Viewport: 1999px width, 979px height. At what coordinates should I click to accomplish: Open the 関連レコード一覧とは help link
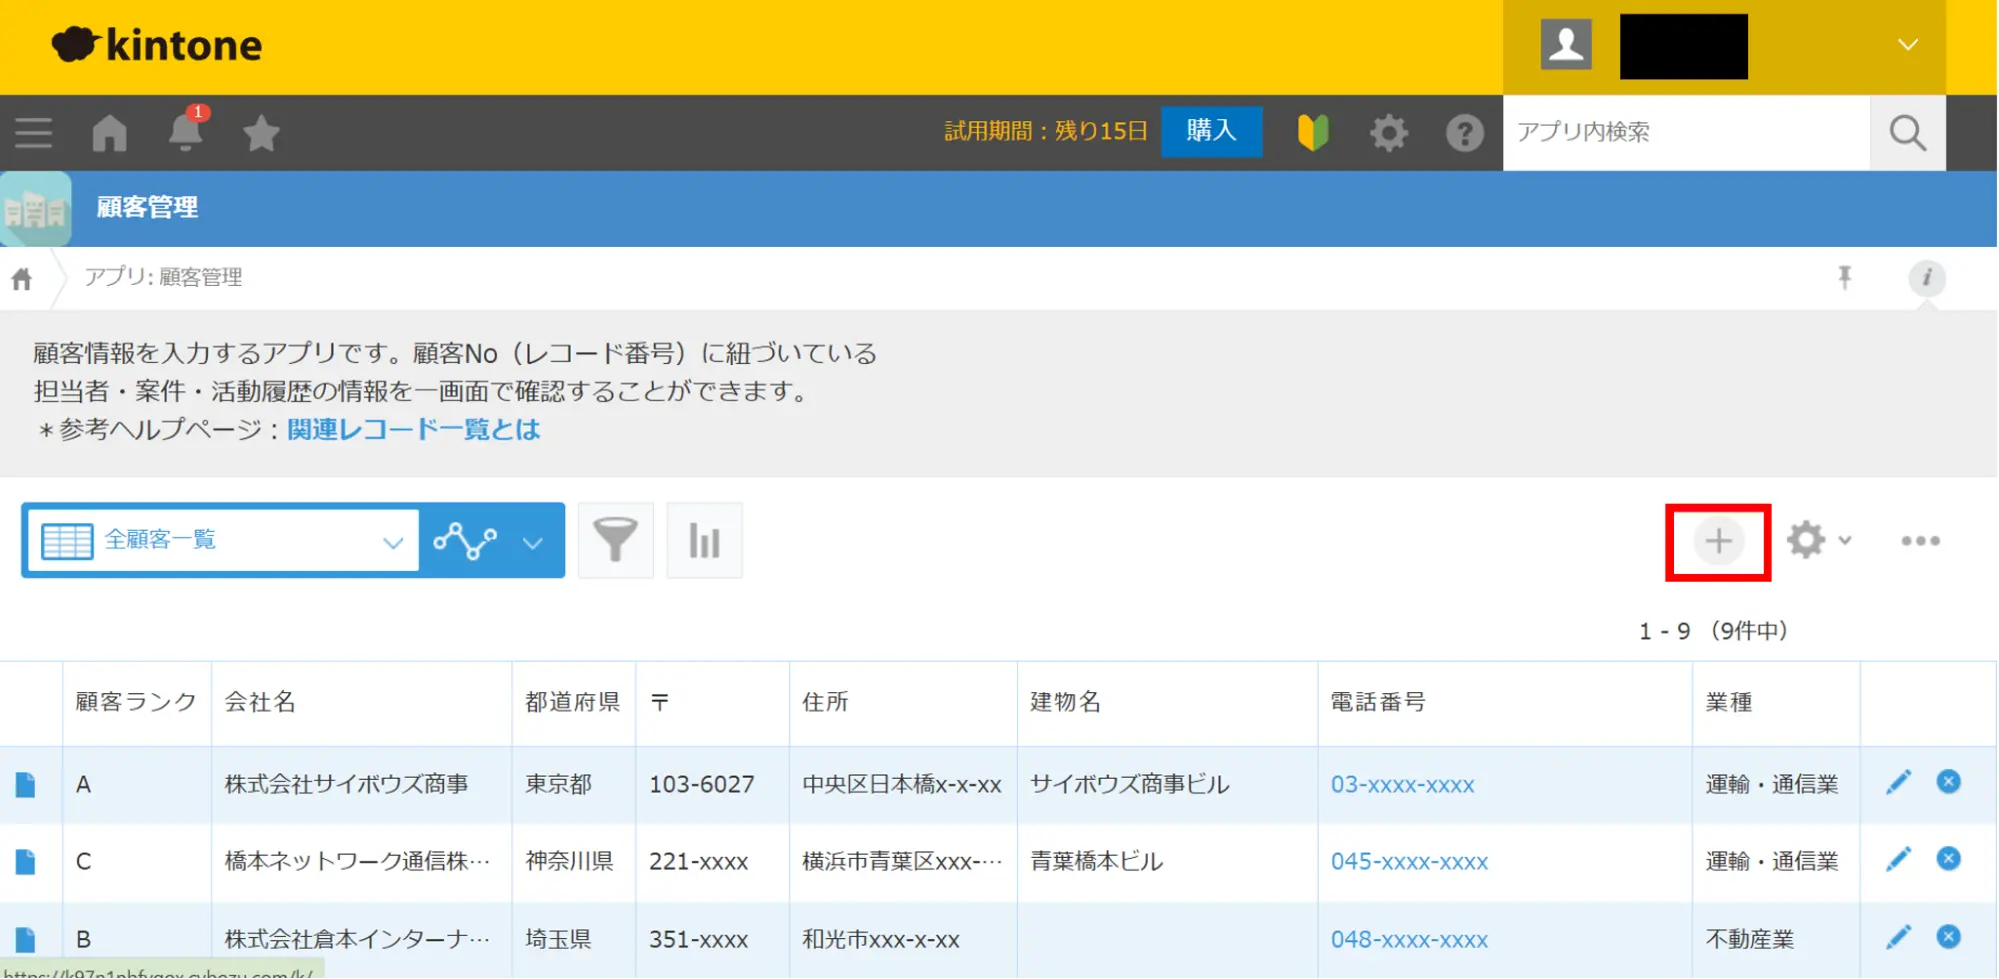(413, 429)
